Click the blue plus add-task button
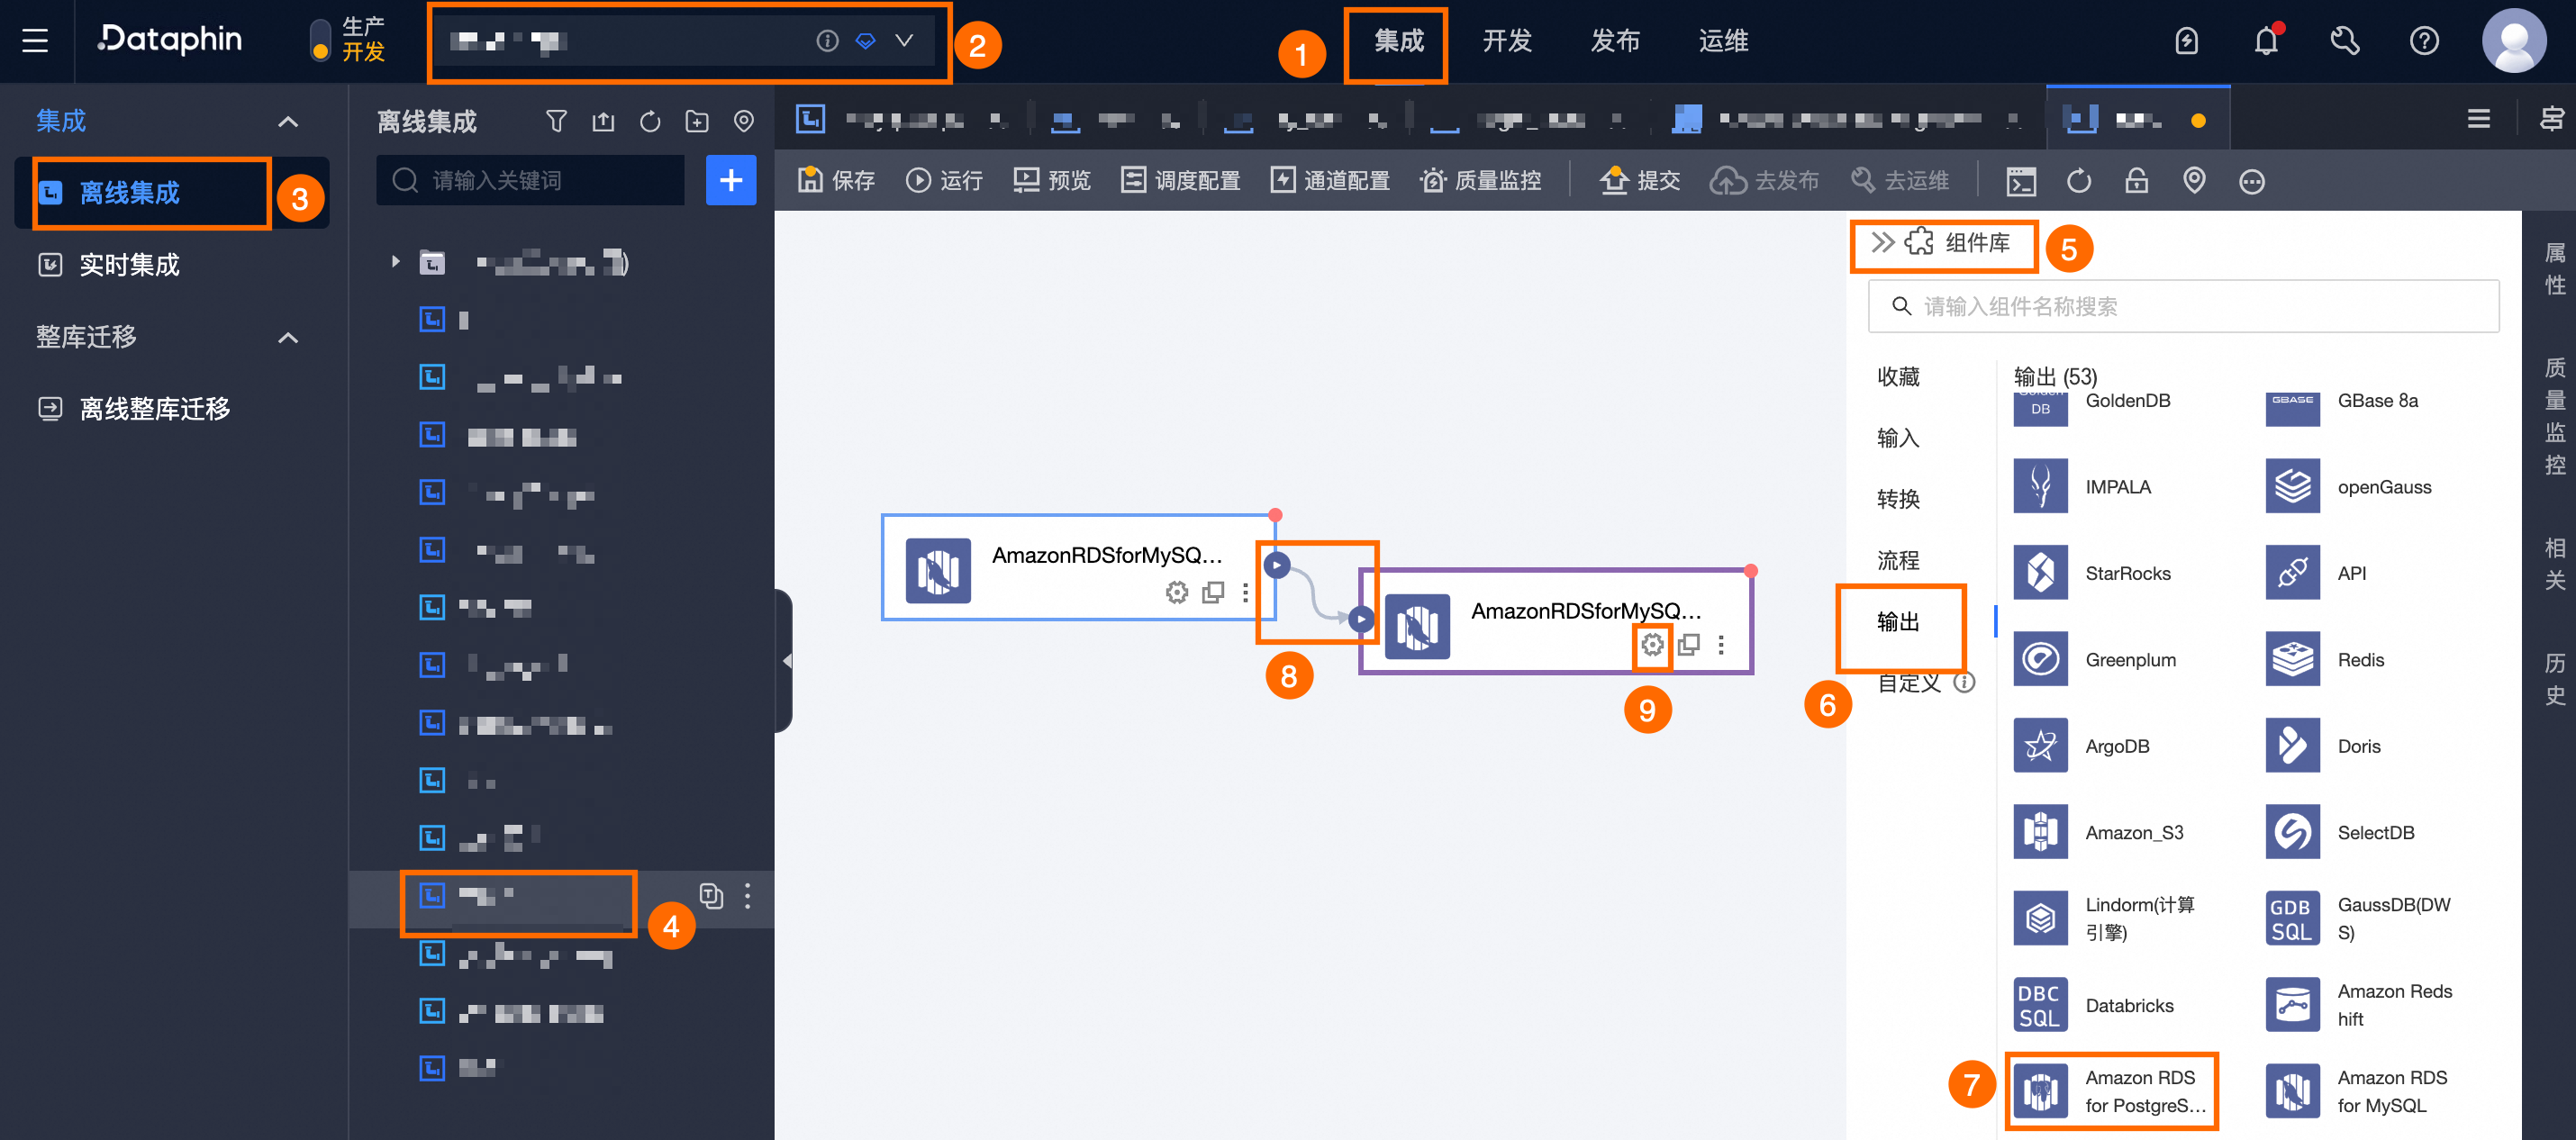The image size is (2576, 1140). [x=731, y=180]
